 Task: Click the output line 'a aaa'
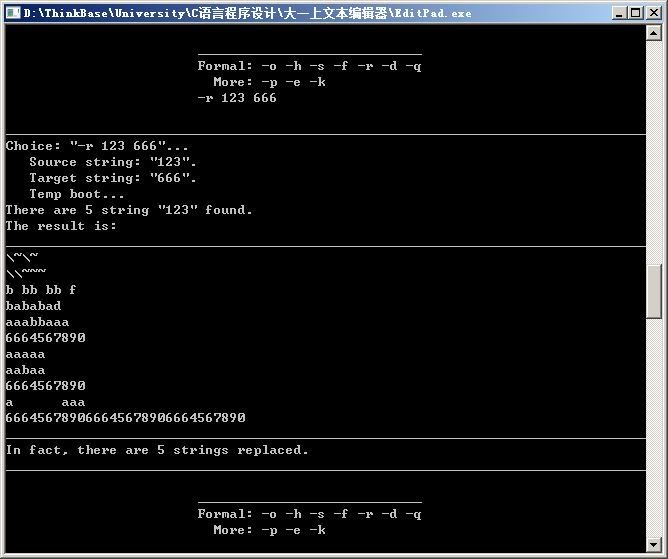[x=45, y=403]
